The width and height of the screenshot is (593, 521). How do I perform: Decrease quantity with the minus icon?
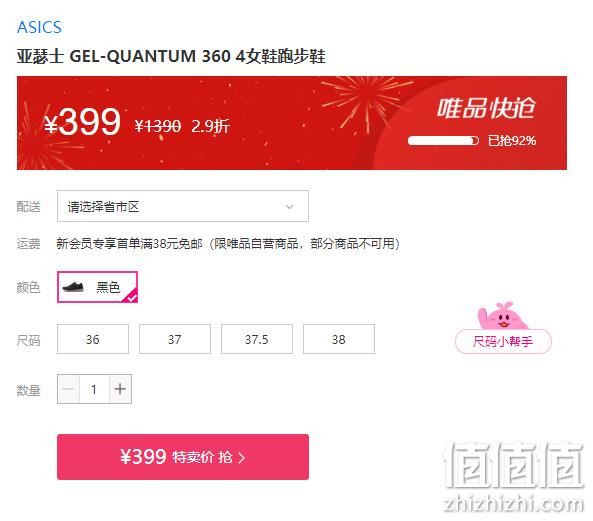68,389
